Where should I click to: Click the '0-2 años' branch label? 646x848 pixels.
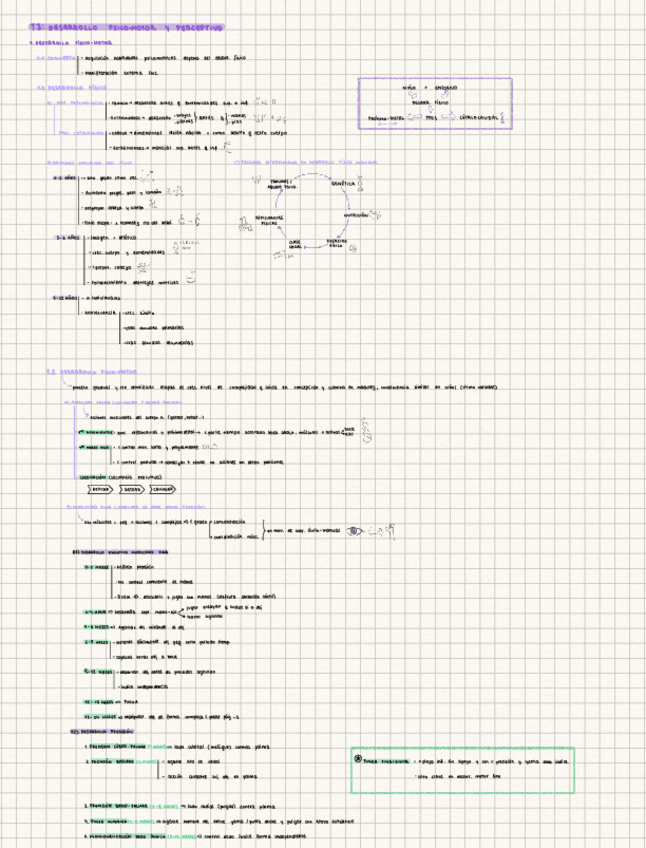tap(64, 177)
